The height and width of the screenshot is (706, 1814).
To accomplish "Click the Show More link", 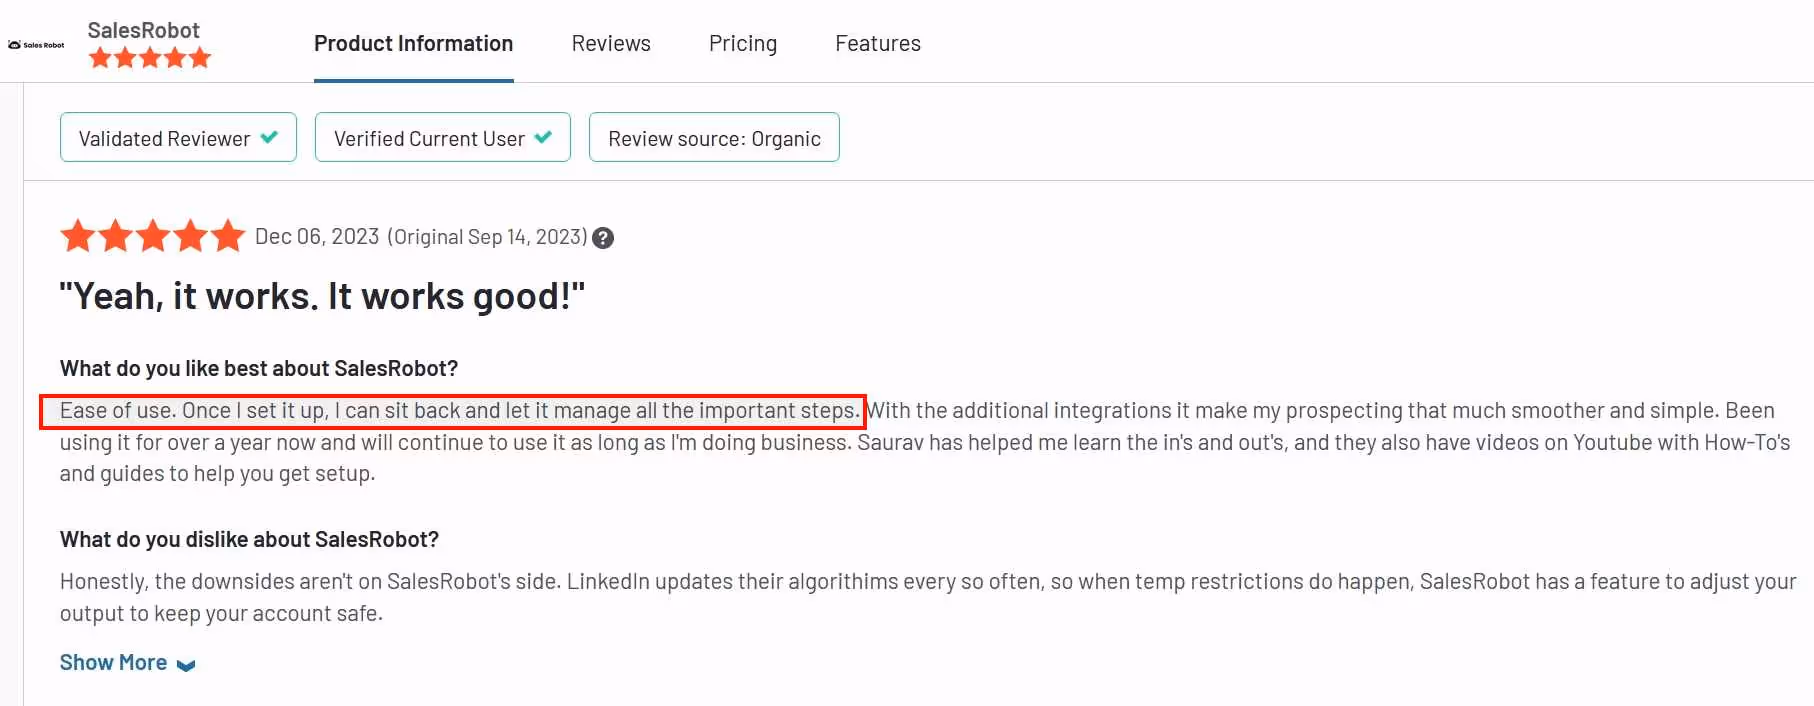I will click(113, 661).
